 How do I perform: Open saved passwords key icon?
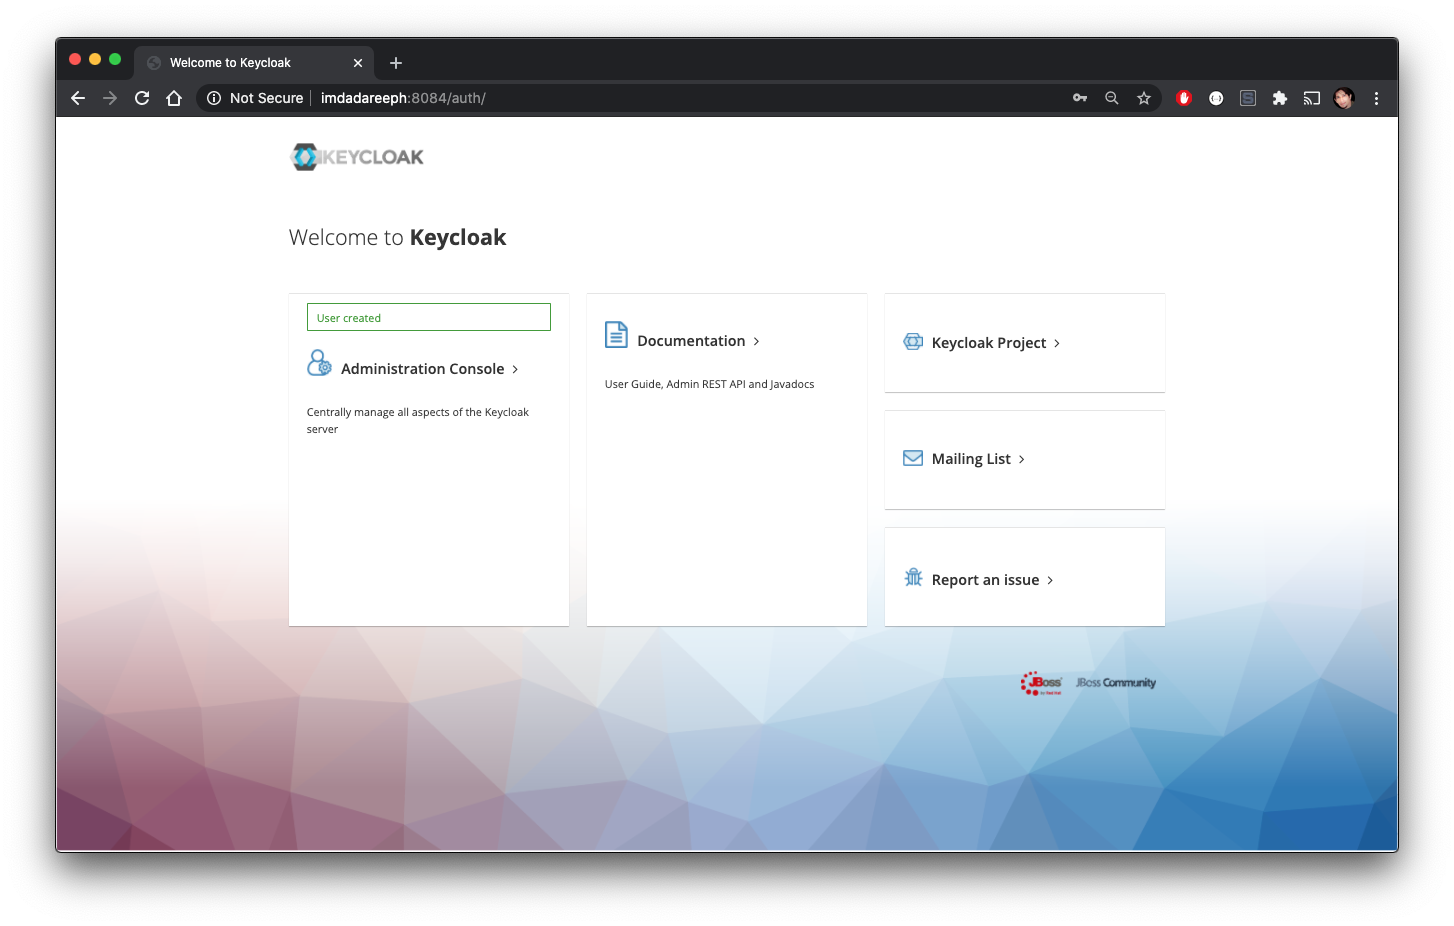tap(1080, 98)
